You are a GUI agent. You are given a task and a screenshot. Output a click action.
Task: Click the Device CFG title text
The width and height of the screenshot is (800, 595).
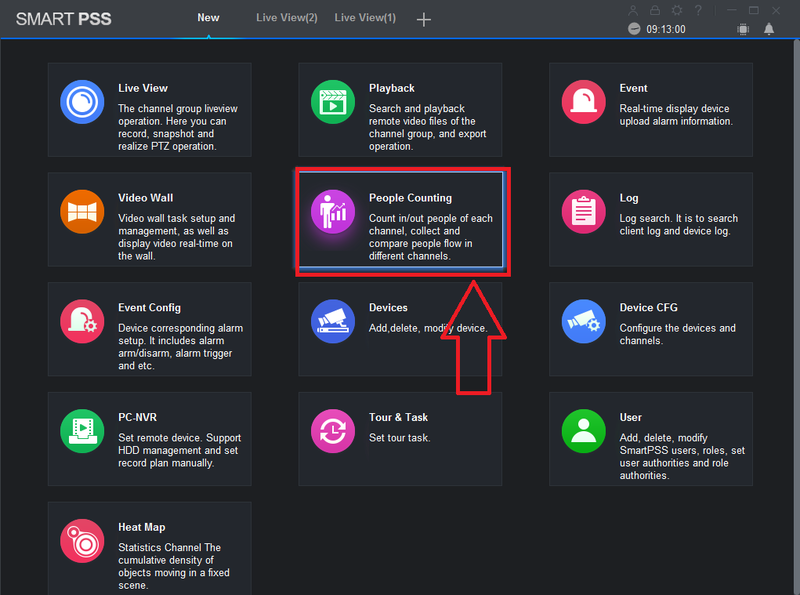648,308
